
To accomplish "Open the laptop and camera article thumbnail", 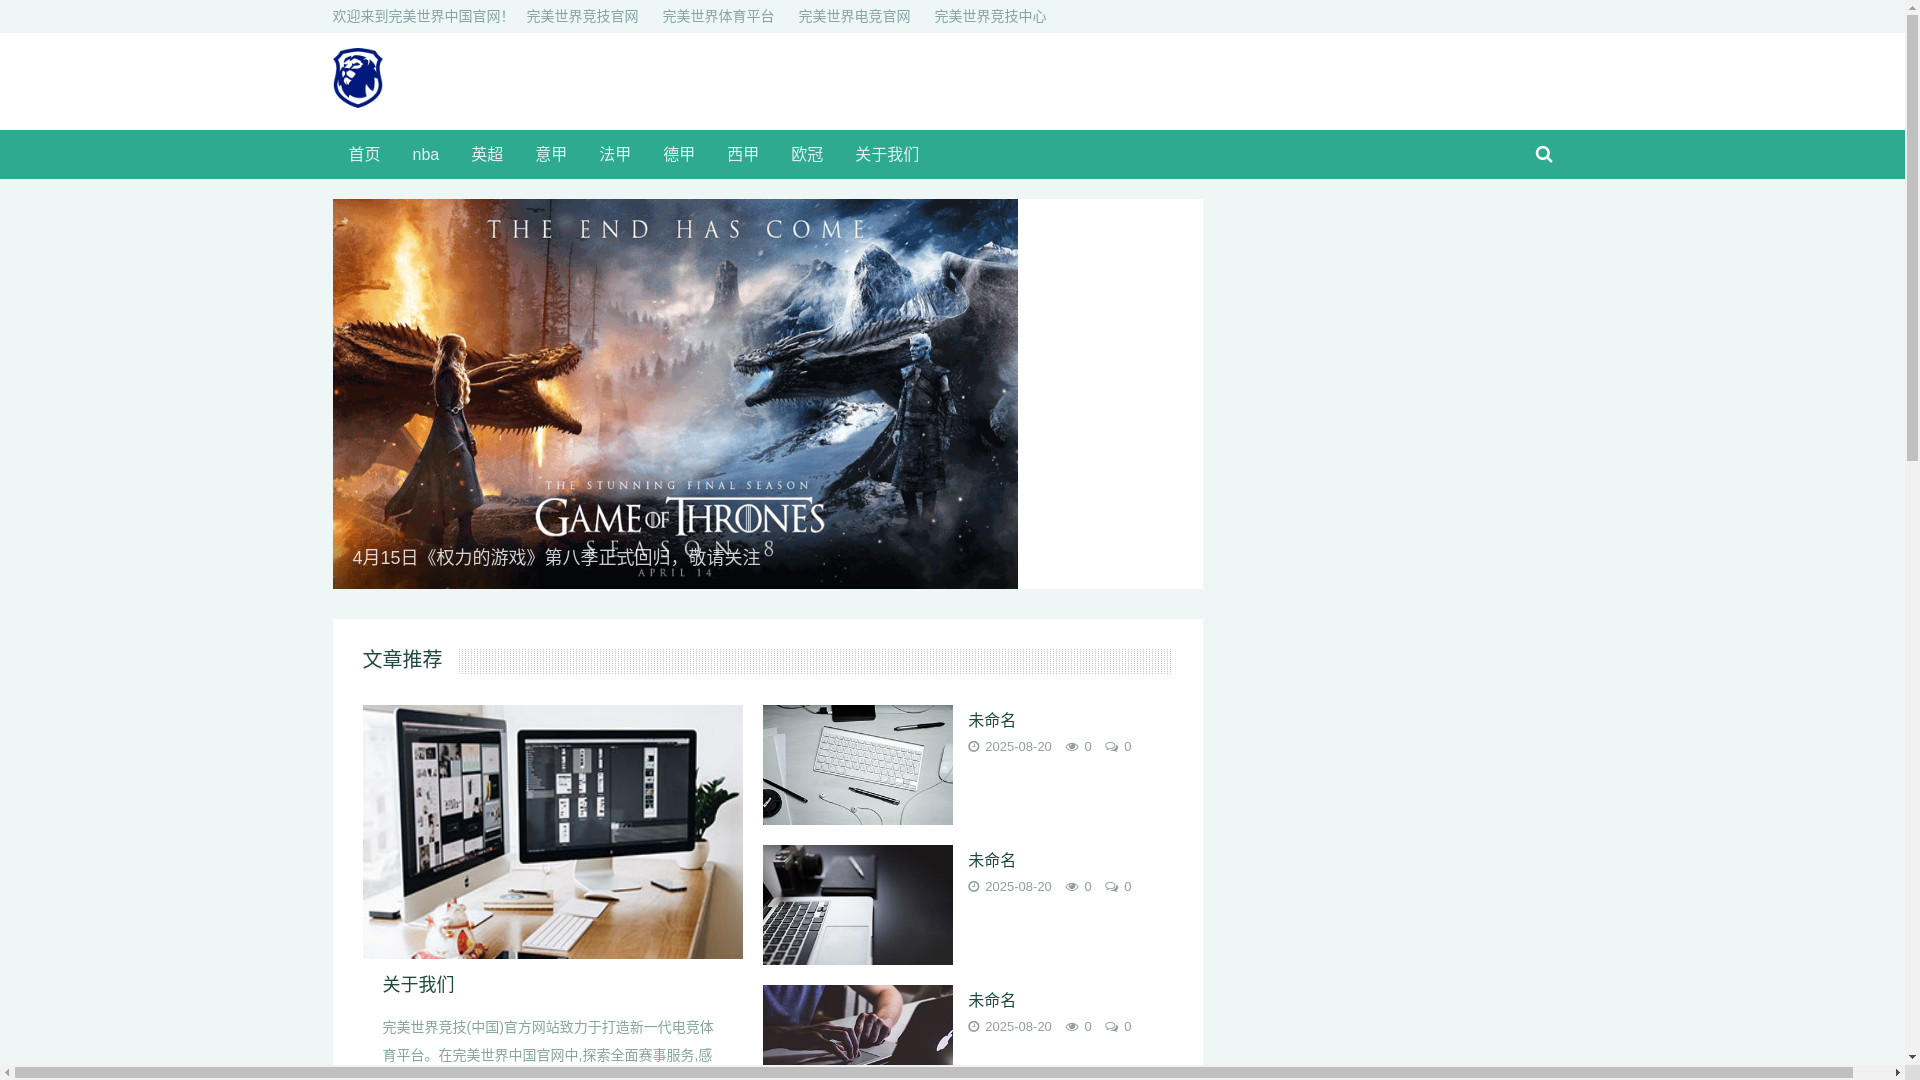I will (857, 904).
